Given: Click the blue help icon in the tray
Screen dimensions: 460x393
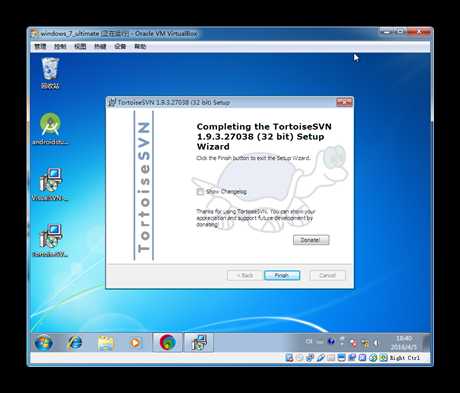Looking at the screenshot, I should (331, 341).
